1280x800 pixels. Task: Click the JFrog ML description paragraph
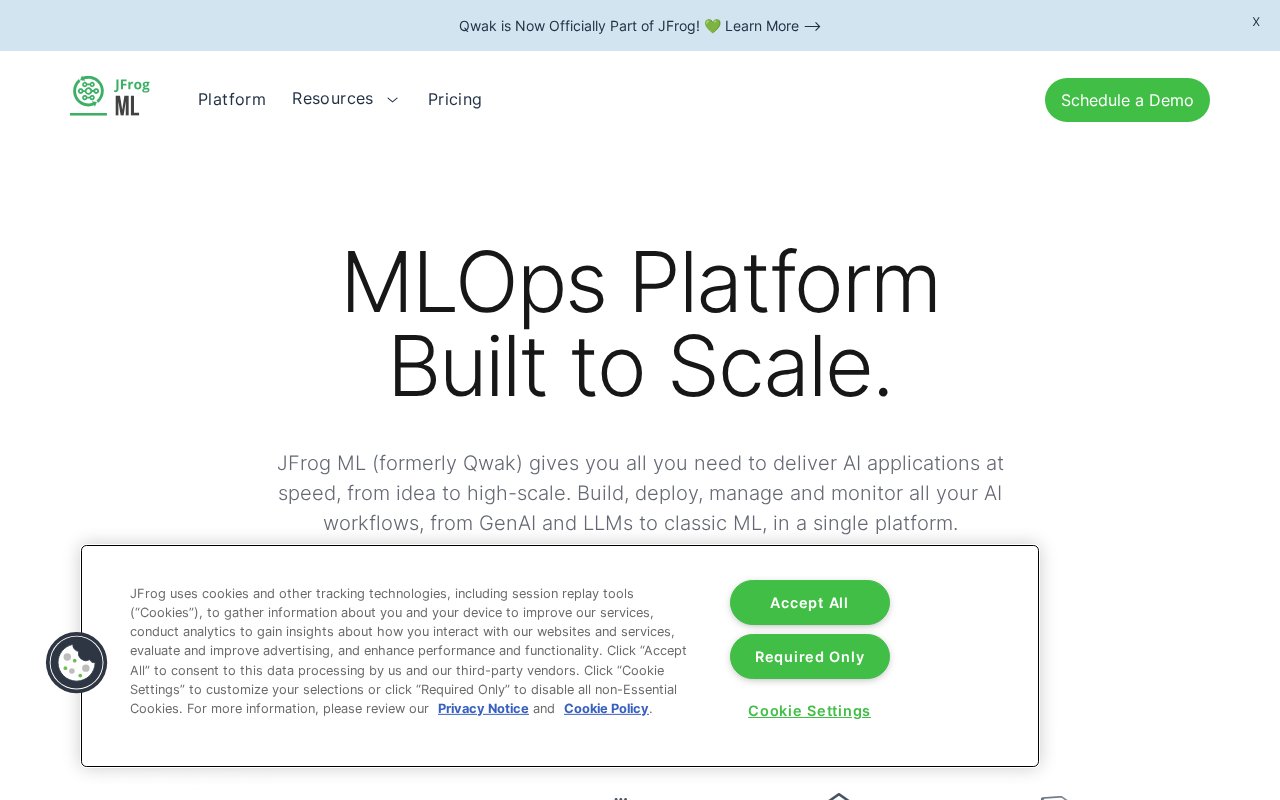(x=640, y=493)
